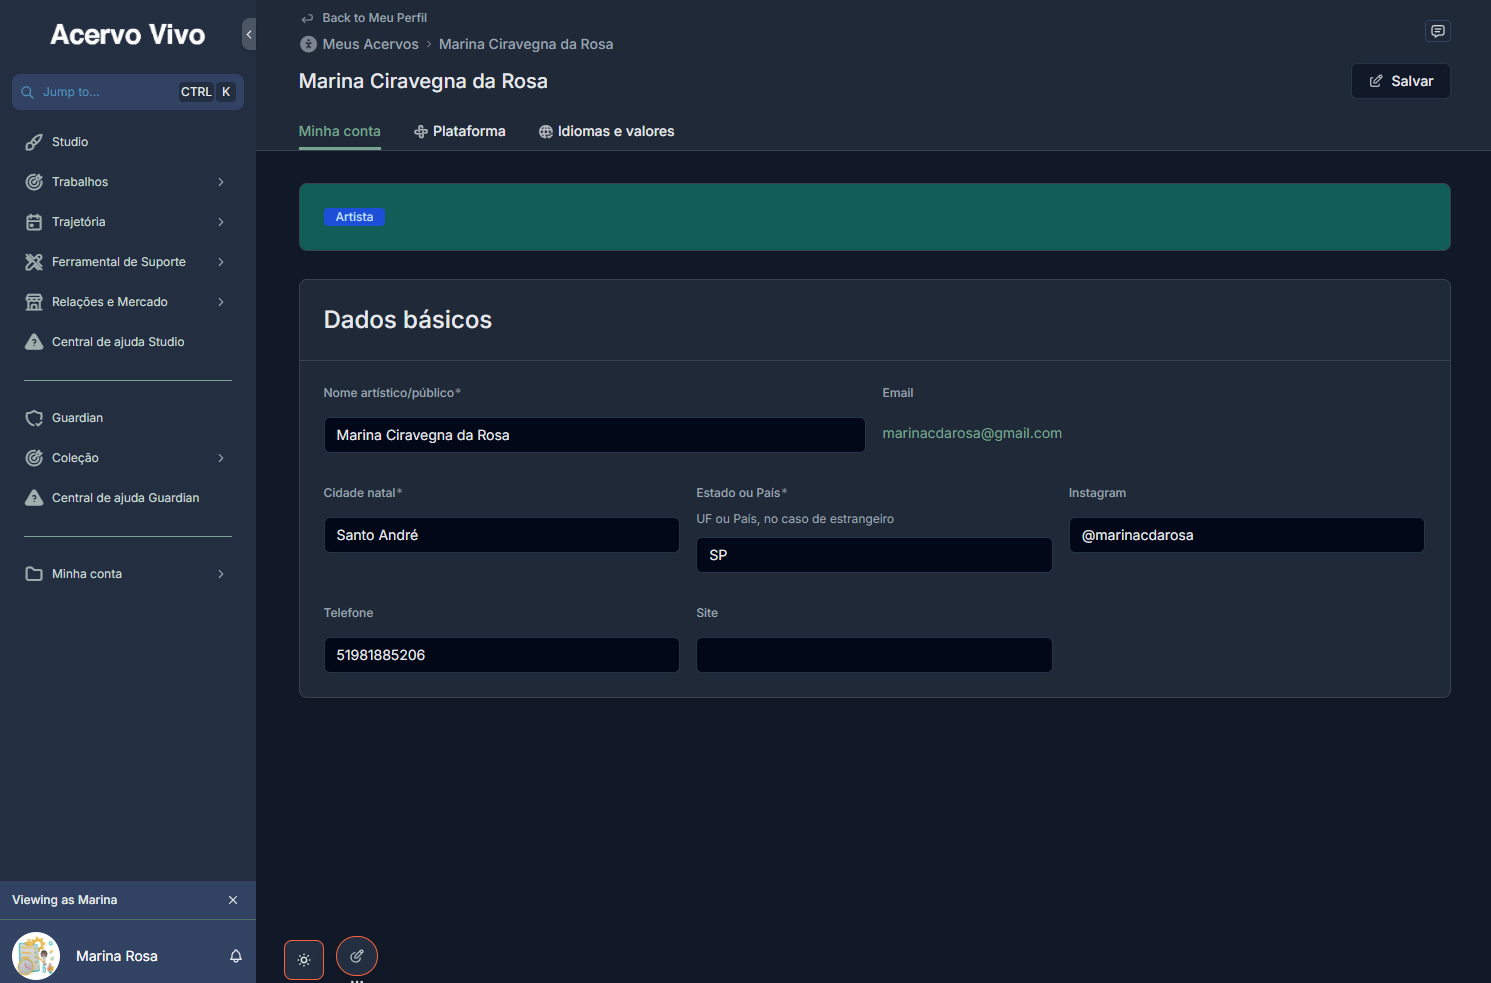Image resolution: width=1491 pixels, height=983 pixels.
Task: Click the Estado ou País field with SP
Action: click(874, 555)
